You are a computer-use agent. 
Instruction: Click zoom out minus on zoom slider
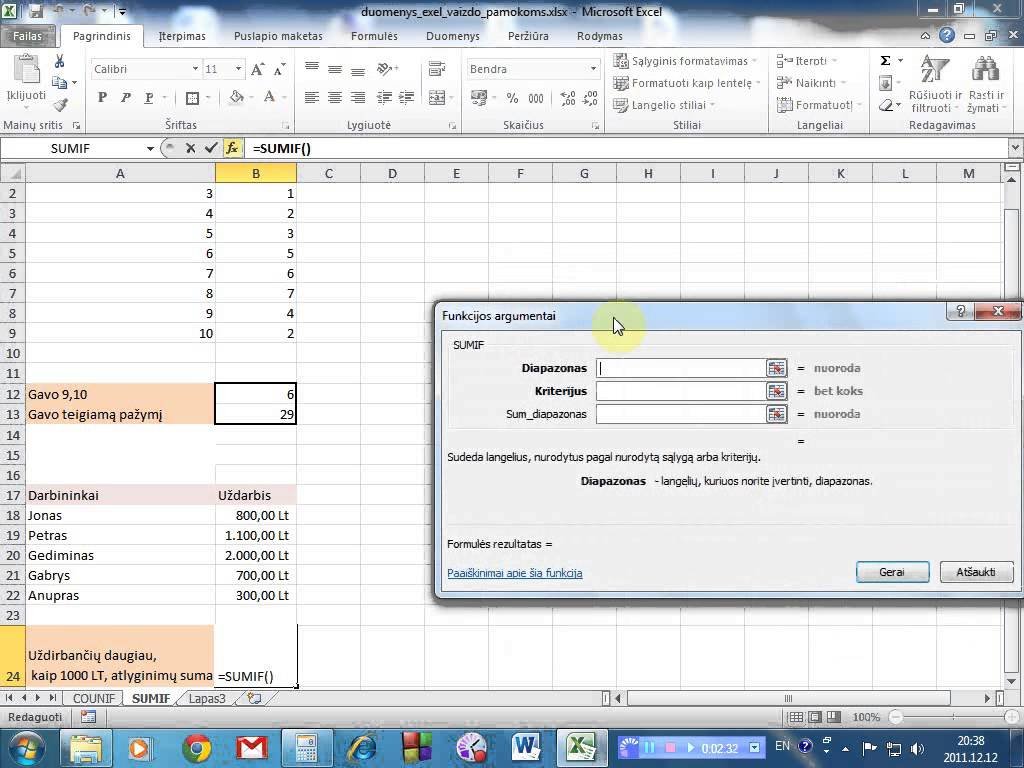point(896,717)
